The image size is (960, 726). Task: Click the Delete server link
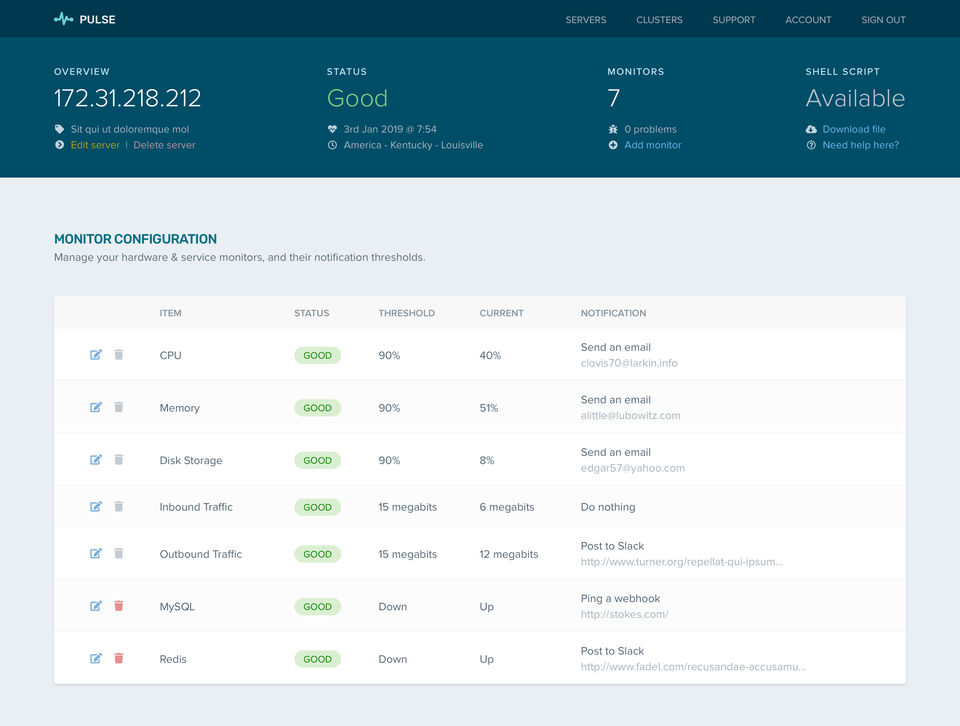[164, 145]
